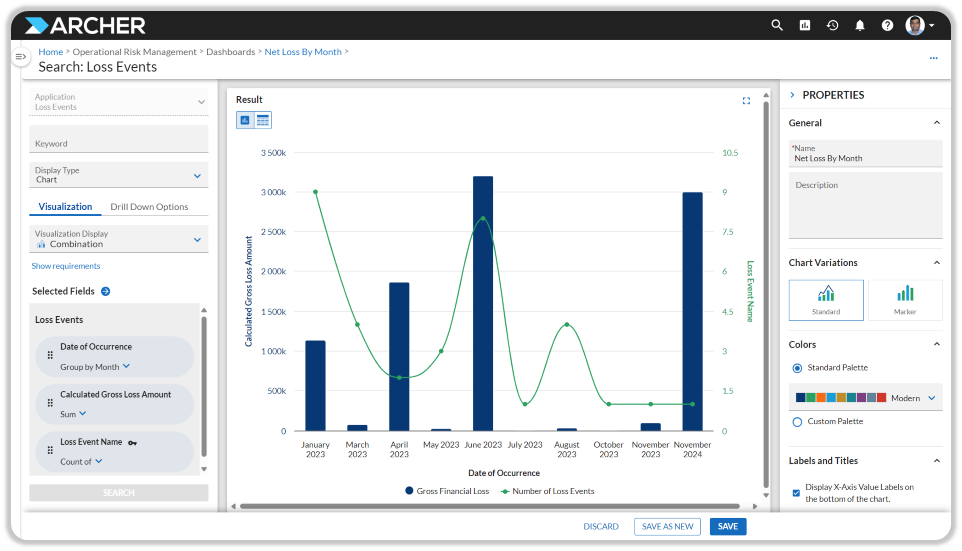Viewport: 962px width, 551px height.
Task: Switch to the Drill Down Options tab
Action: click(x=149, y=207)
